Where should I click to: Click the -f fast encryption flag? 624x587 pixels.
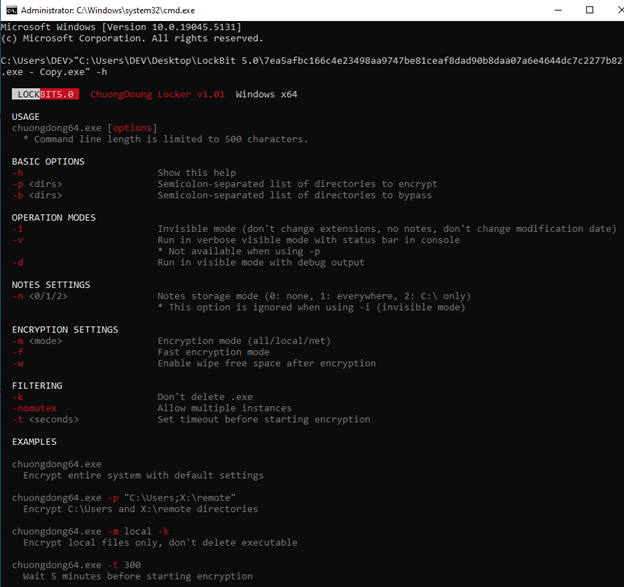click(x=17, y=352)
